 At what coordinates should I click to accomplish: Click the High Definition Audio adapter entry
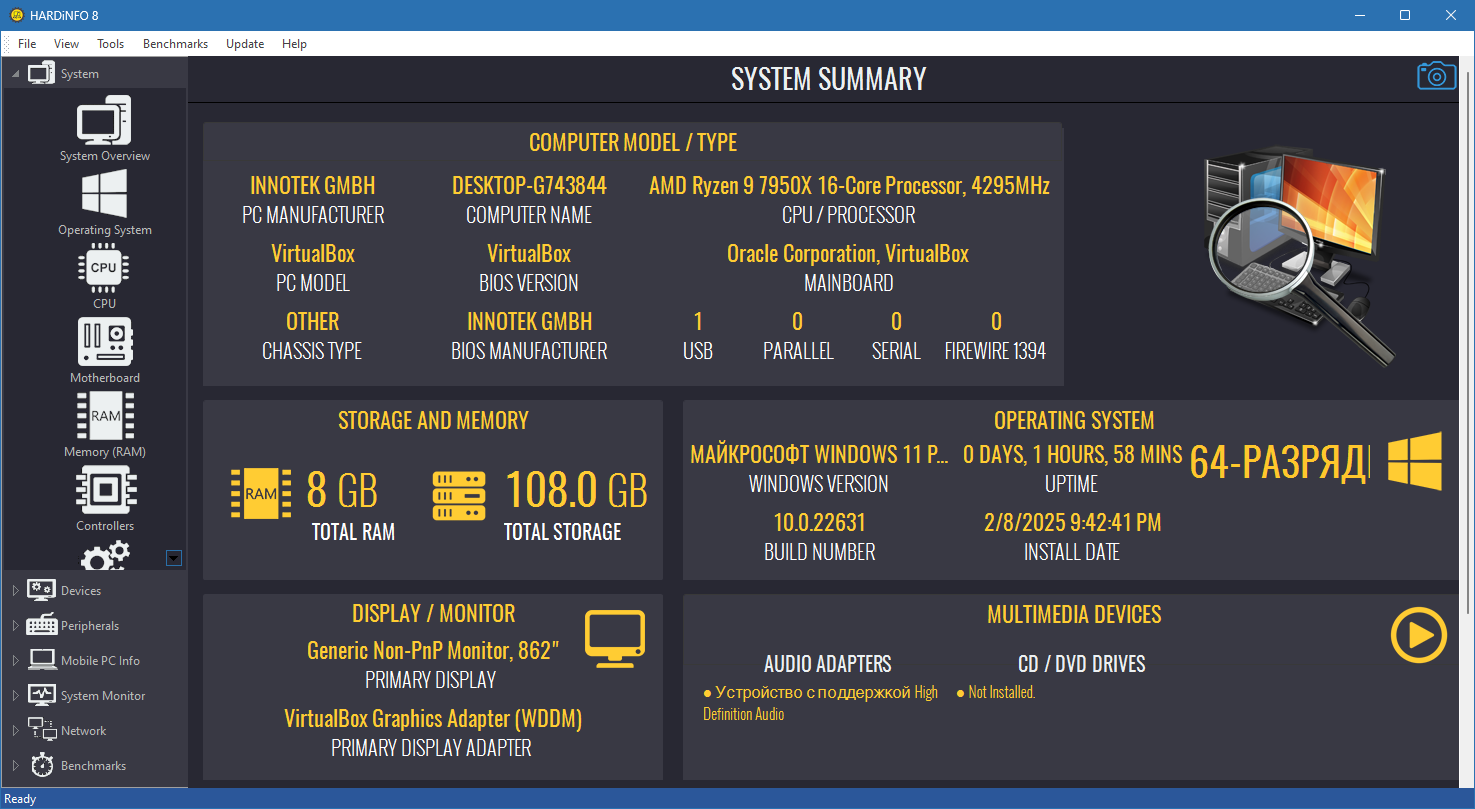820,703
